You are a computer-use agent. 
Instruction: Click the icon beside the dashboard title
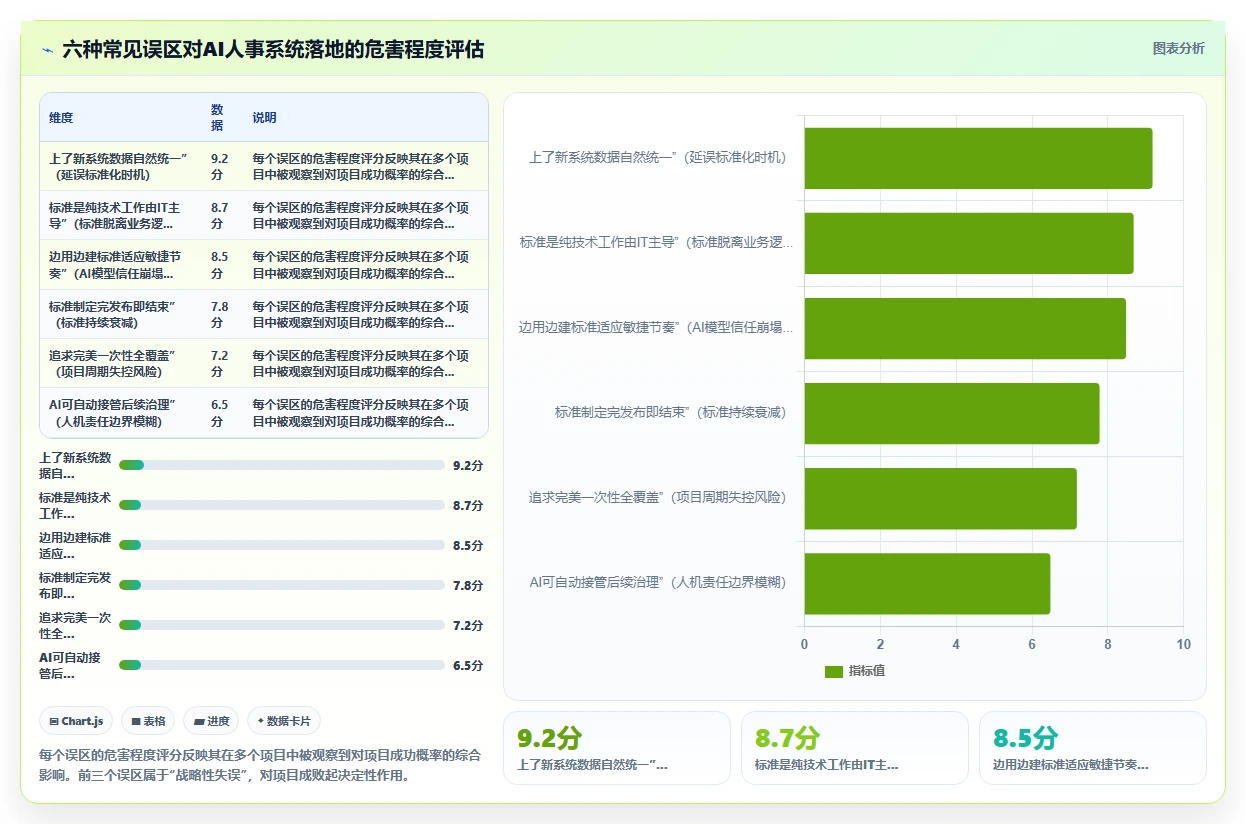tap(47, 49)
